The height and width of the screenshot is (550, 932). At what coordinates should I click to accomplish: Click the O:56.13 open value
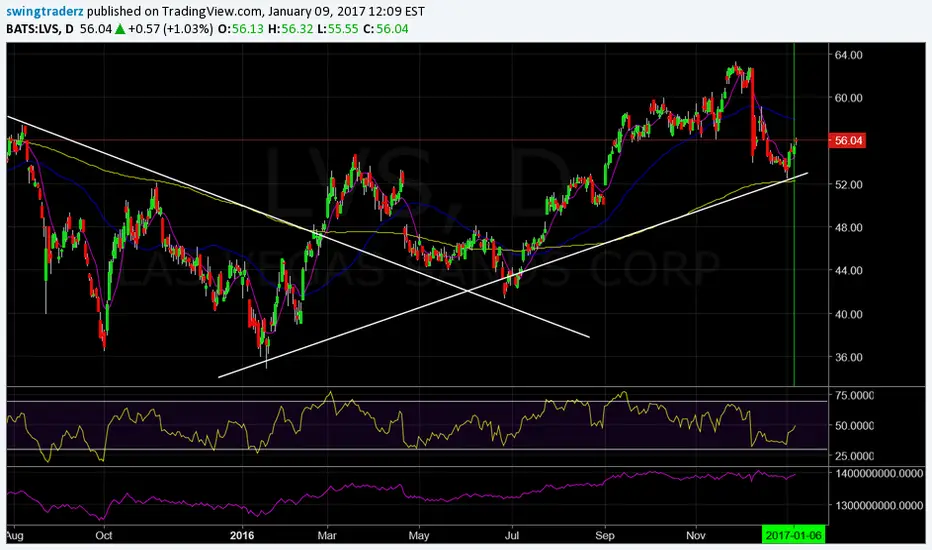[x=240, y=29]
